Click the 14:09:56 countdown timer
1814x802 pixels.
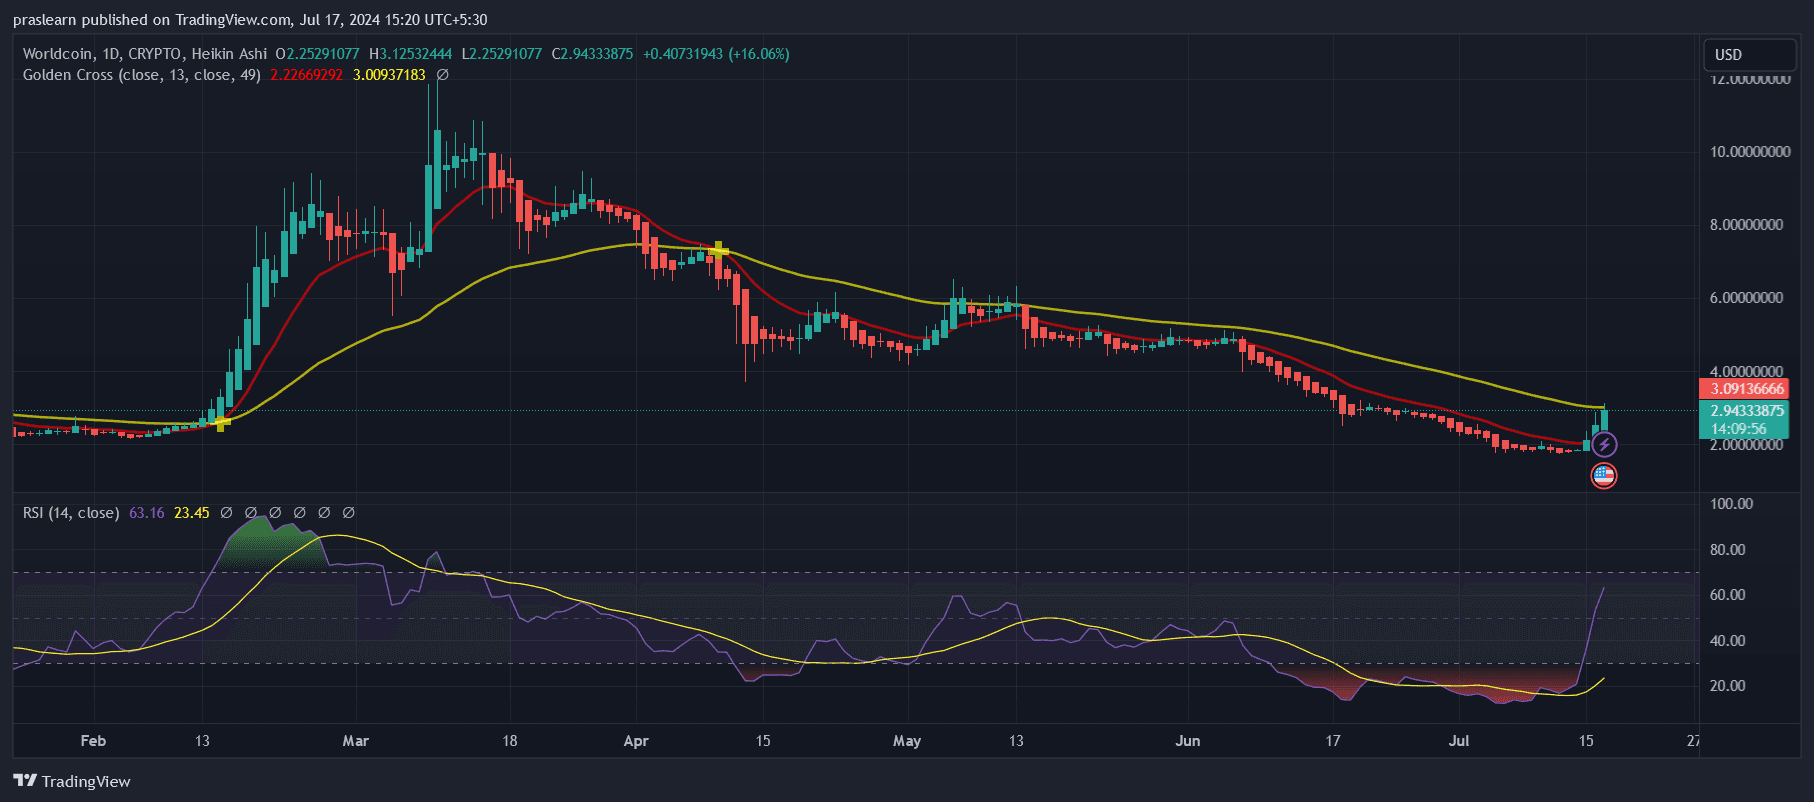point(1738,429)
